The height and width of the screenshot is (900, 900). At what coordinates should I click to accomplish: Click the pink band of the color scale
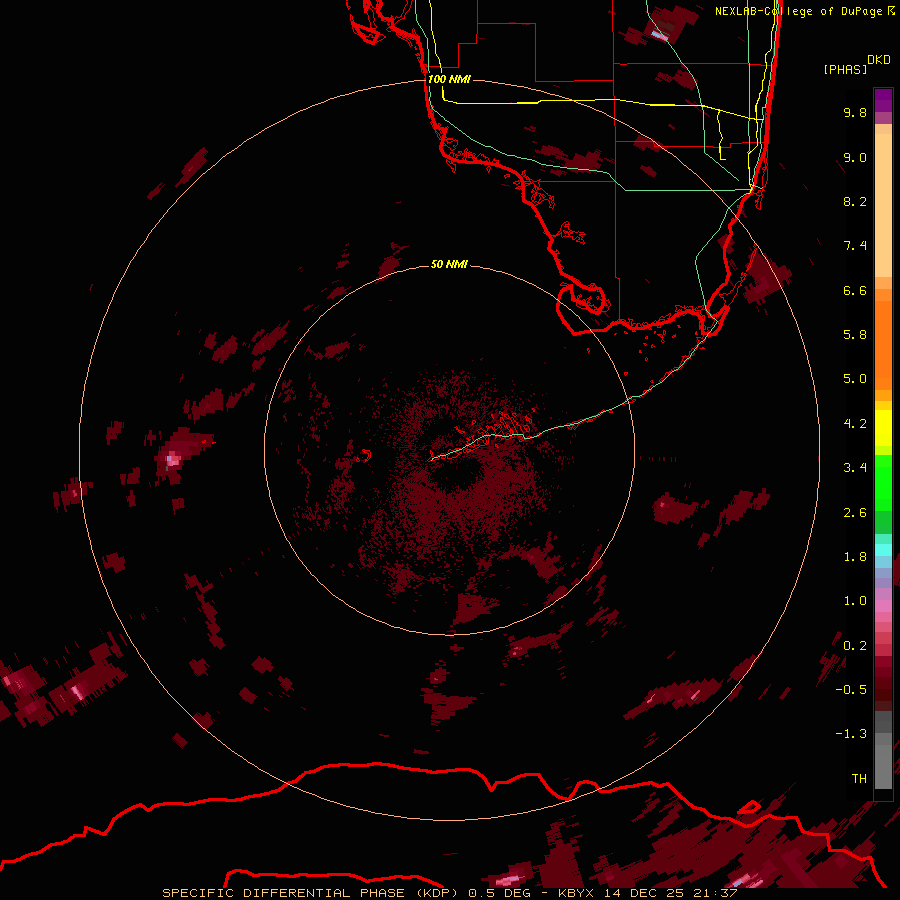[x=883, y=606]
